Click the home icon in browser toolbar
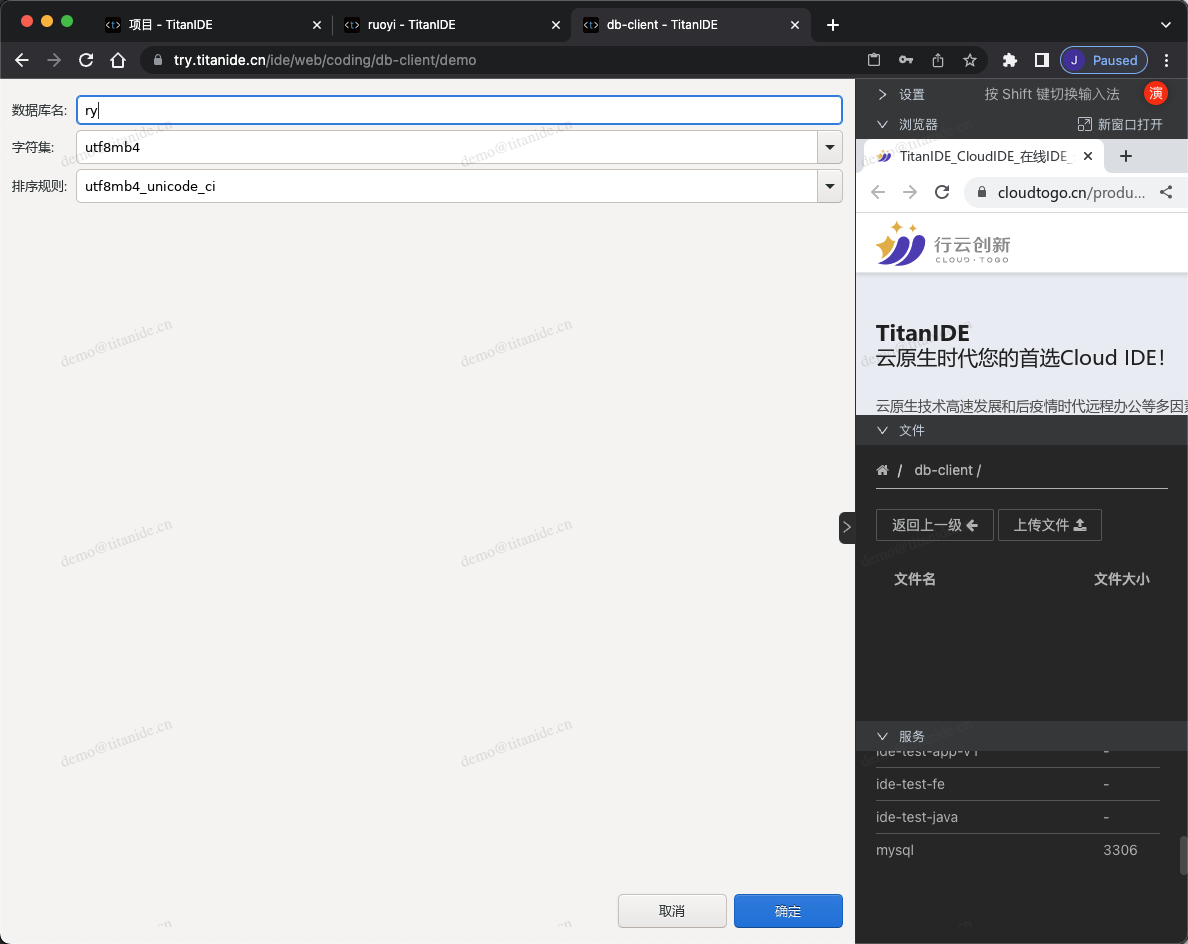The height and width of the screenshot is (944, 1188). [118, 60]
